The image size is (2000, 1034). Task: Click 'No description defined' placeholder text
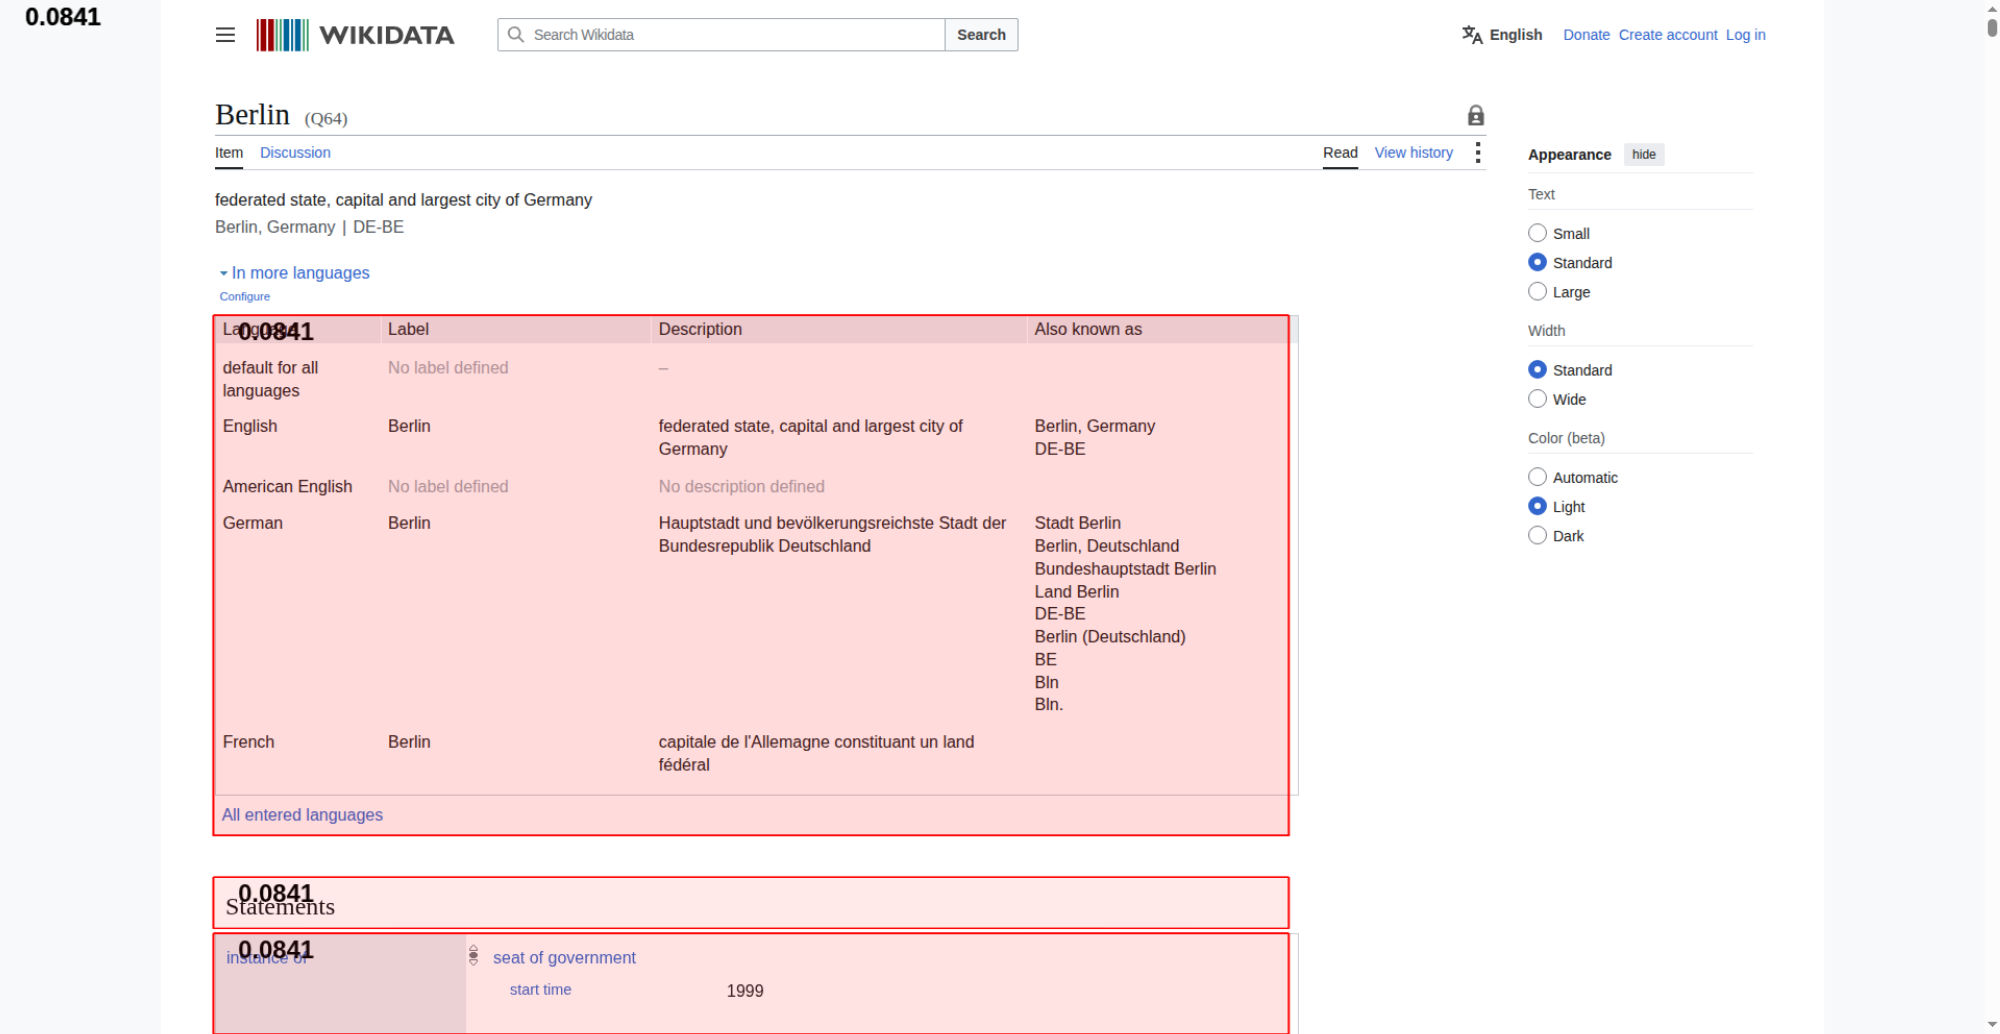pos(741,487)
